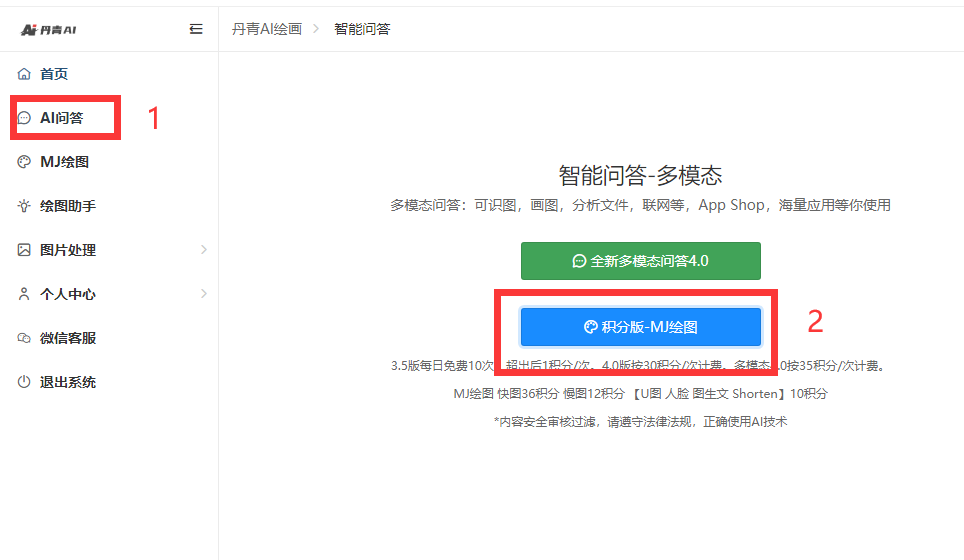The image size is (964, 560).
Task: Click the chat bubble icon beside AI问答
Action: click(24, 118)
